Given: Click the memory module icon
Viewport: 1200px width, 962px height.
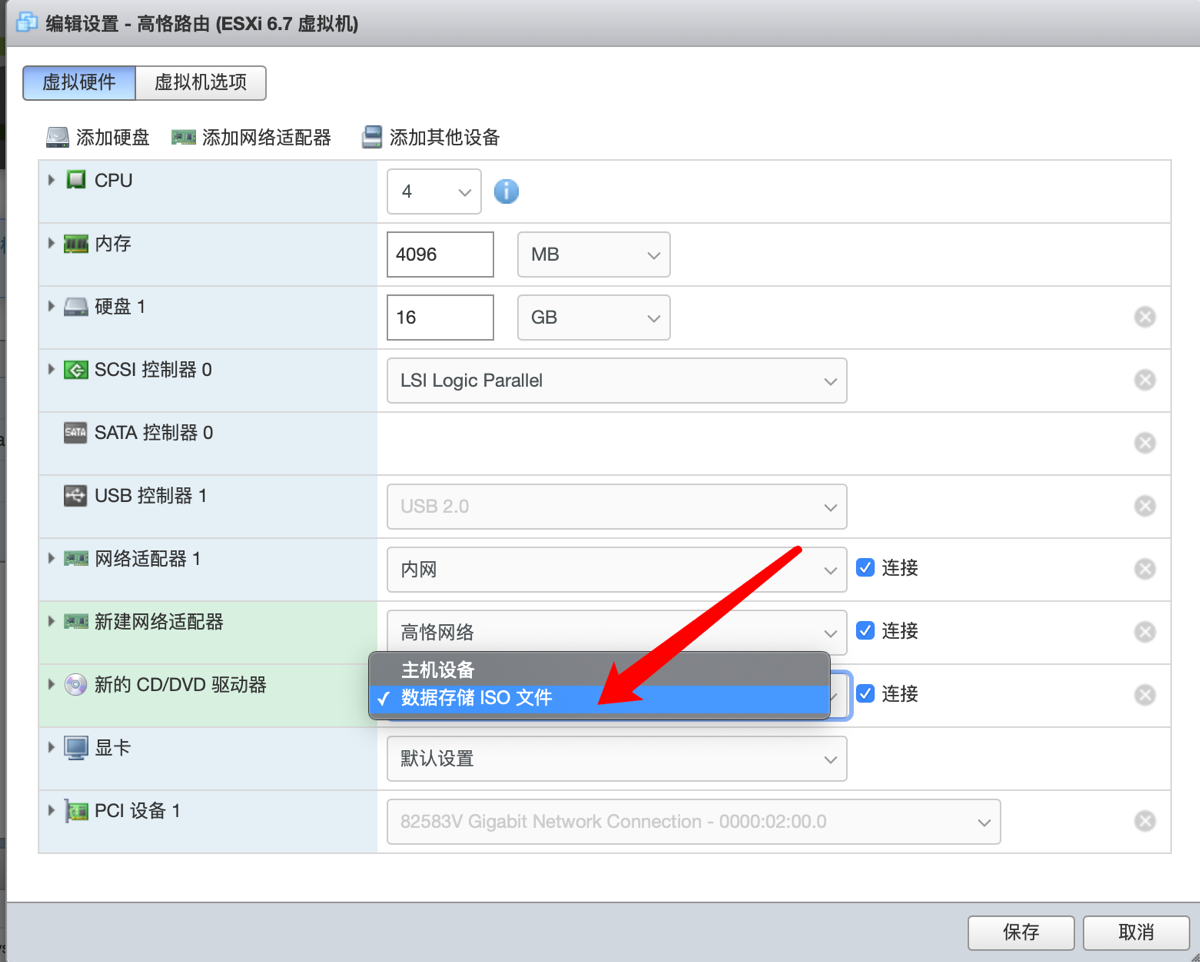Looking at the screenshot, I should 76,243.
